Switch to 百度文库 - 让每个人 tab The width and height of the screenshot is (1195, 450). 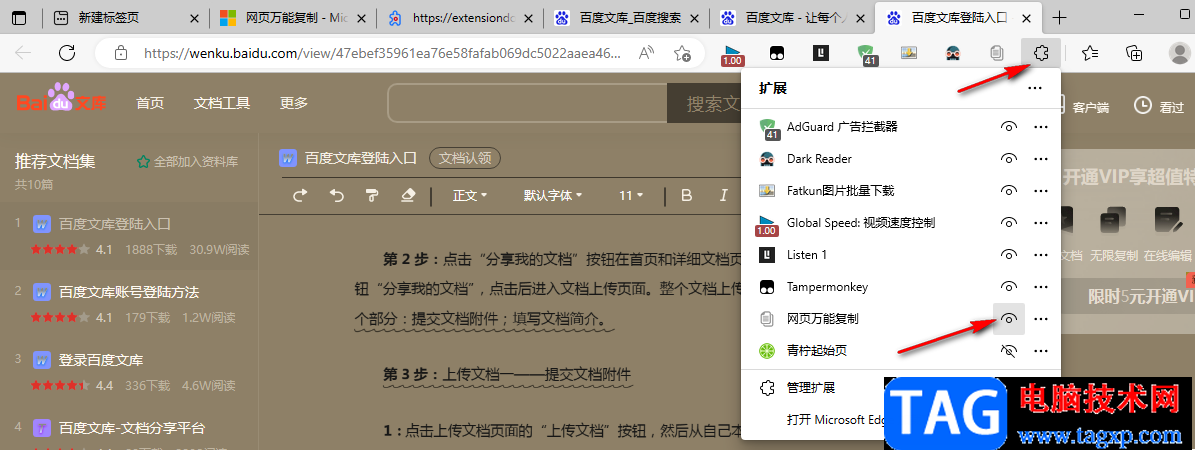792,18
